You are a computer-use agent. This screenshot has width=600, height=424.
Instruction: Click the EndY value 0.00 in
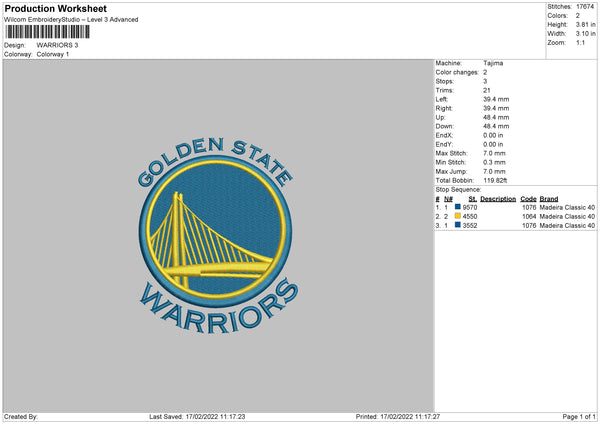[493, 145]
